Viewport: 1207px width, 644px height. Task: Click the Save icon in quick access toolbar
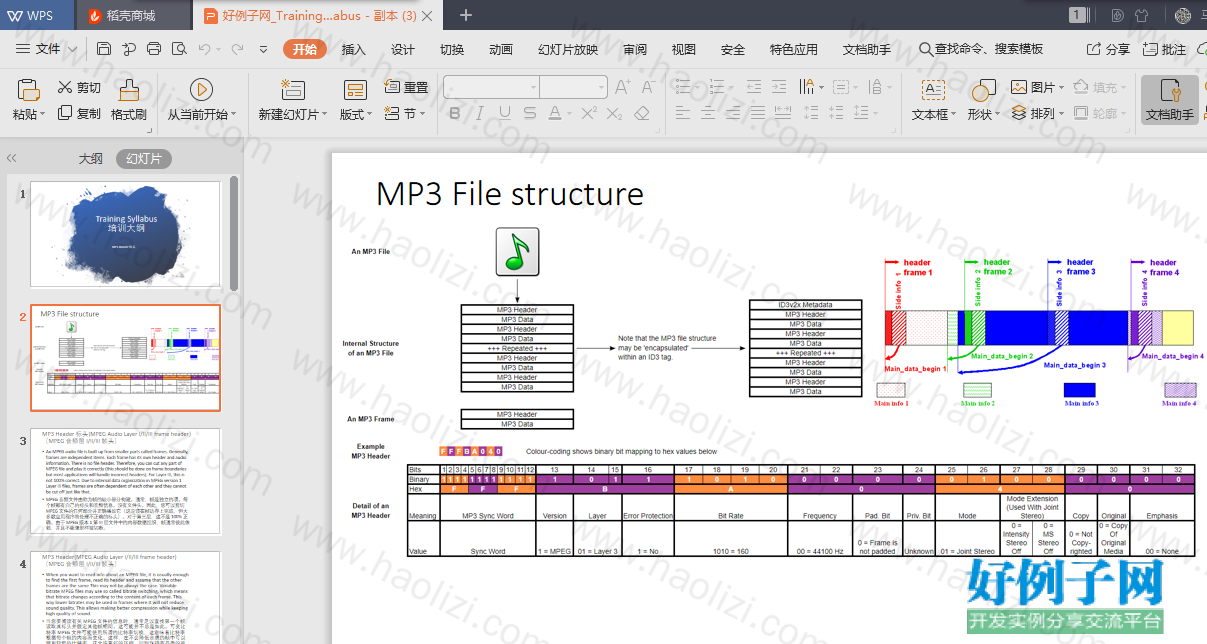click(x=104, y=49)
